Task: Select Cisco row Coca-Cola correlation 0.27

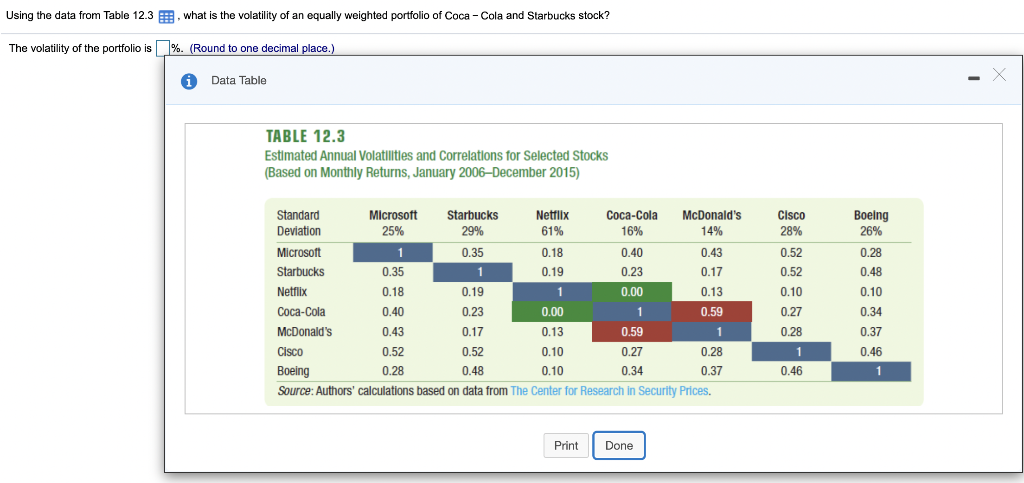Action: 632,352
